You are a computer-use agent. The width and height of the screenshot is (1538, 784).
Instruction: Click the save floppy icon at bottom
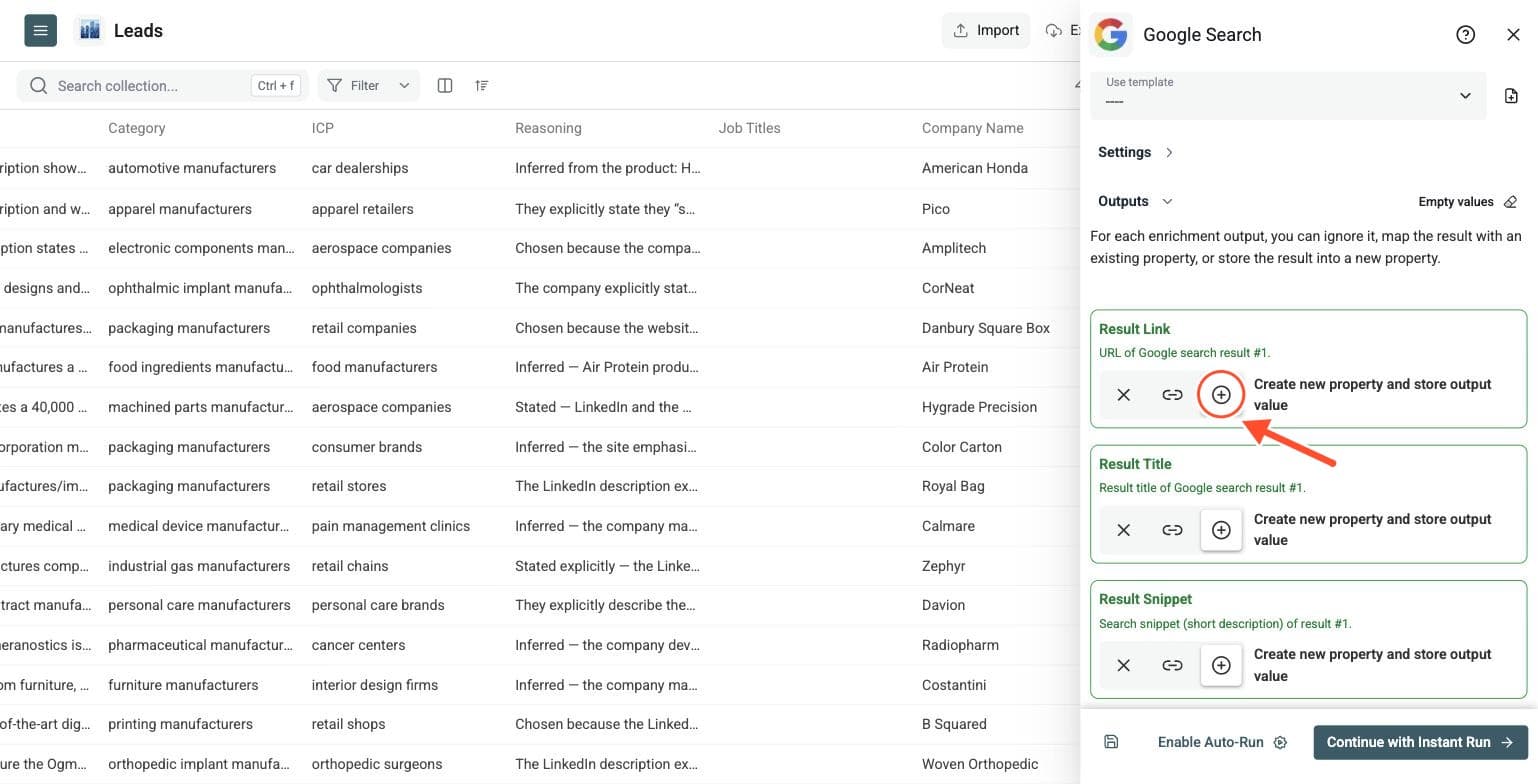[x=1111, y=742]
